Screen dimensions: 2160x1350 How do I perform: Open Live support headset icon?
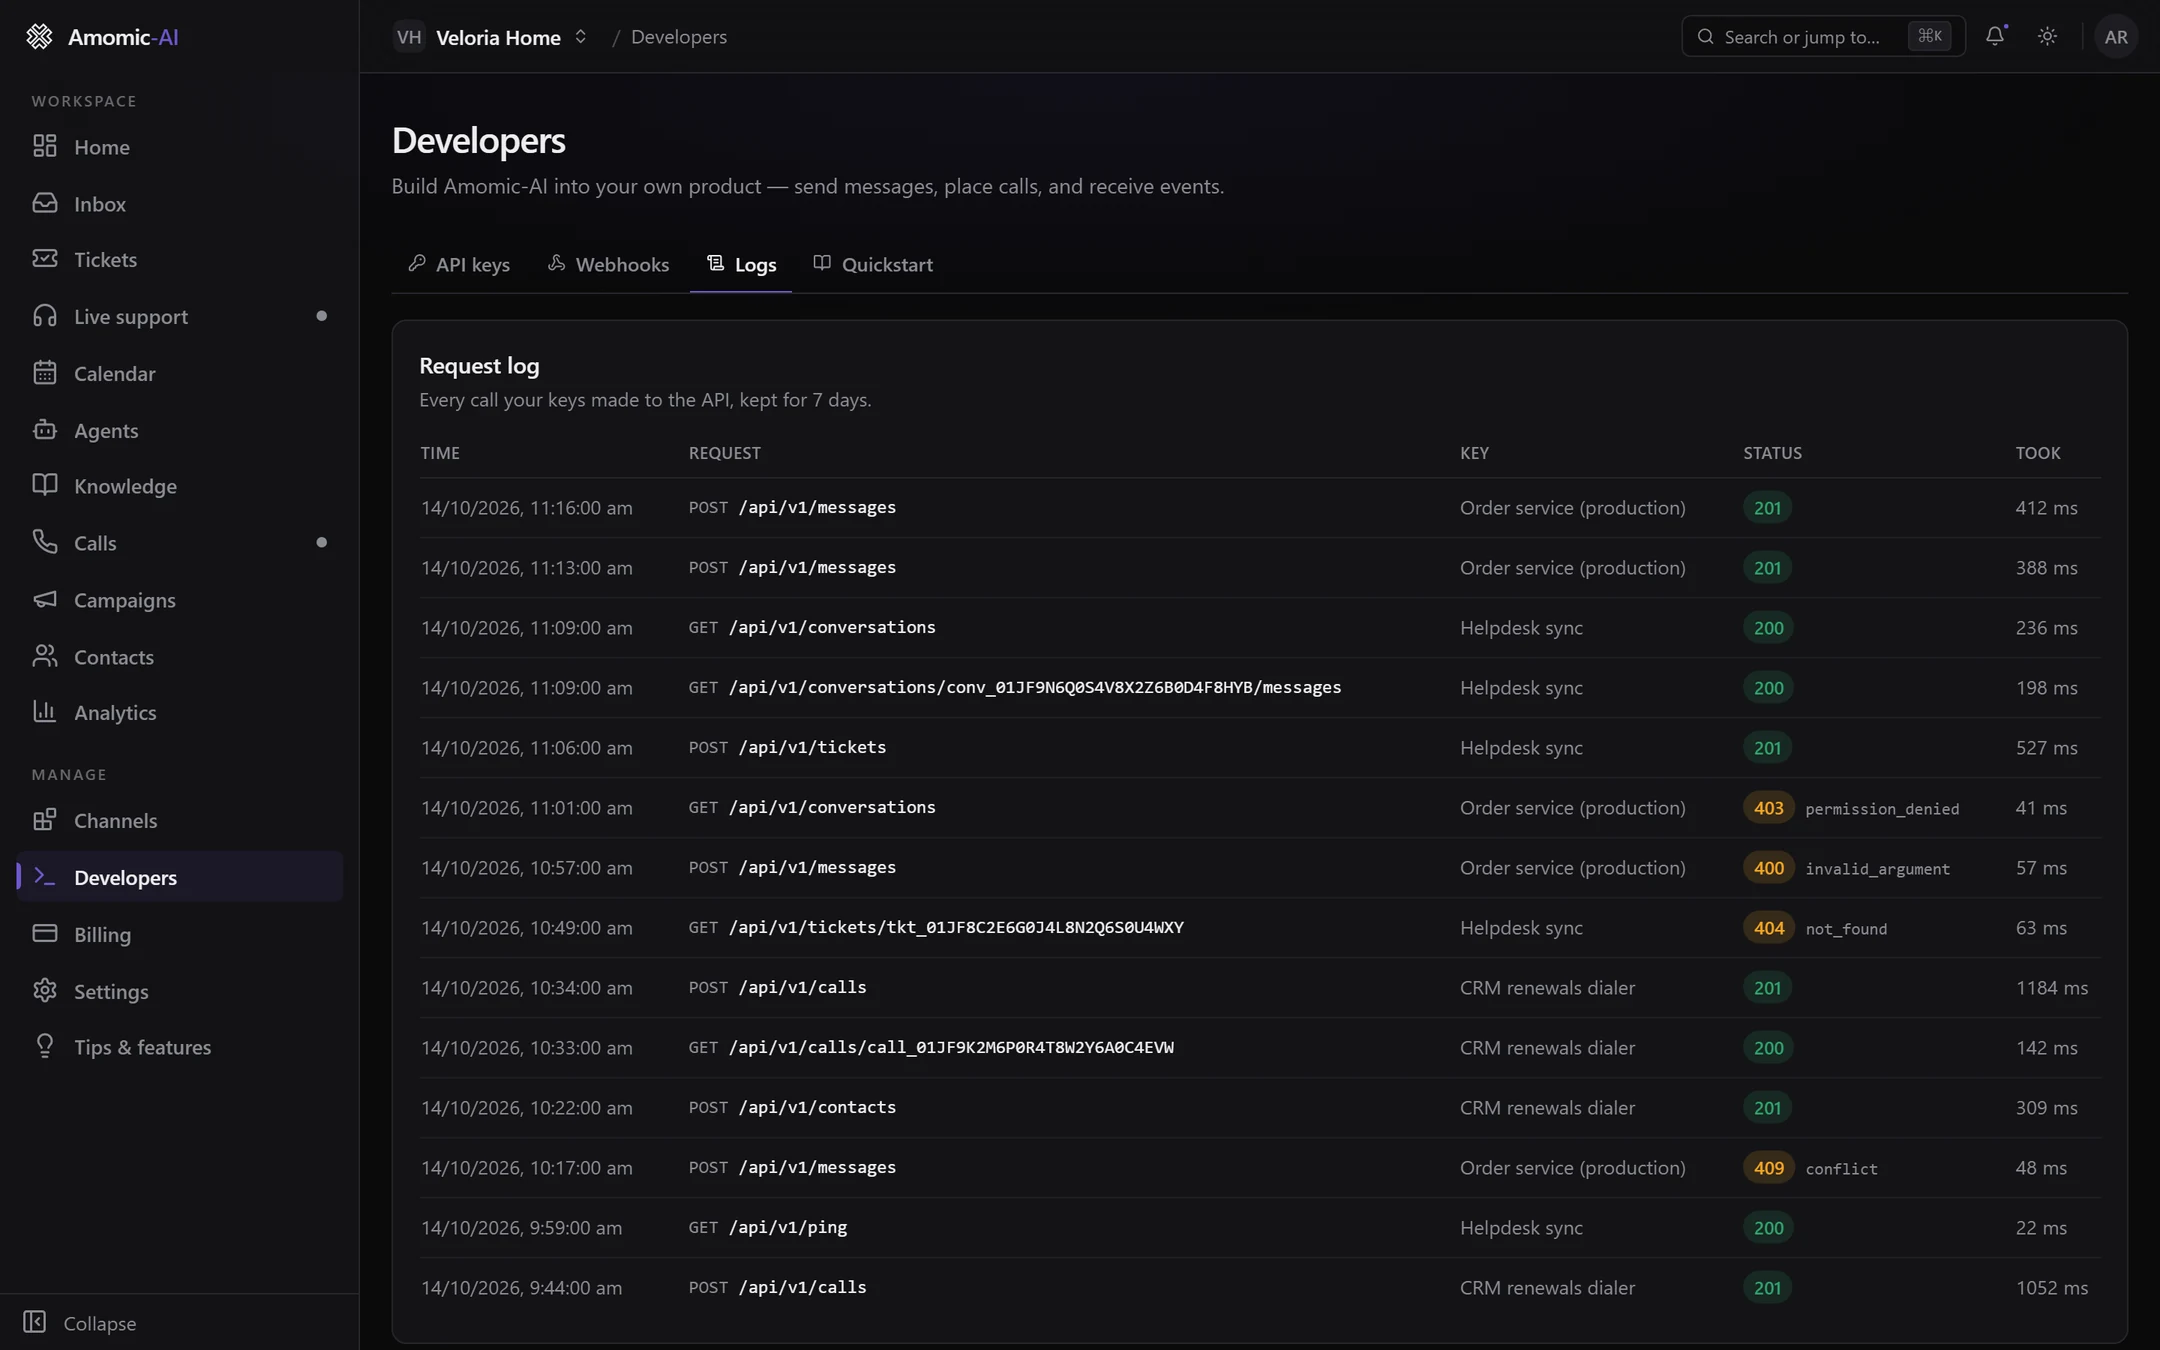45,316
